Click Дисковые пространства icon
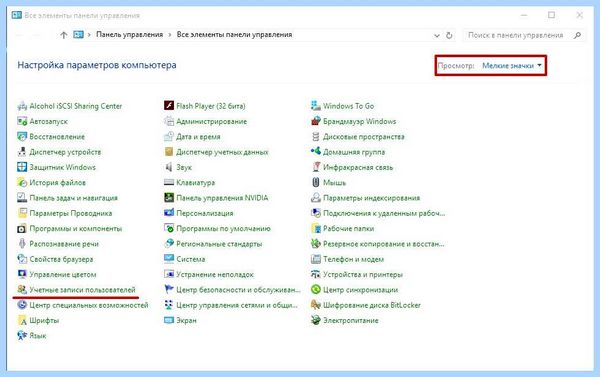Screen dimensions: 600x377 pyautogui.click(x=316, y=137)
